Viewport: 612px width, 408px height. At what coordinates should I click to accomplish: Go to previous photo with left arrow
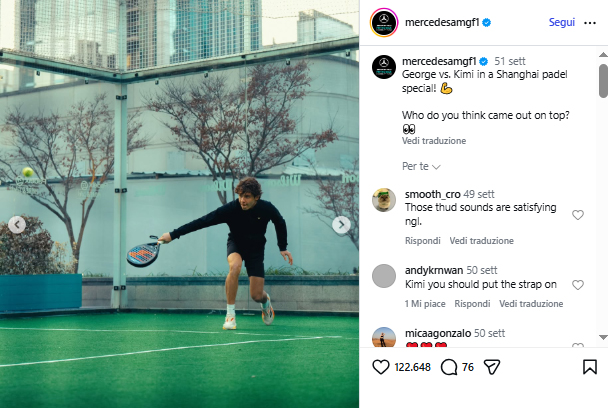coord(17,225)
